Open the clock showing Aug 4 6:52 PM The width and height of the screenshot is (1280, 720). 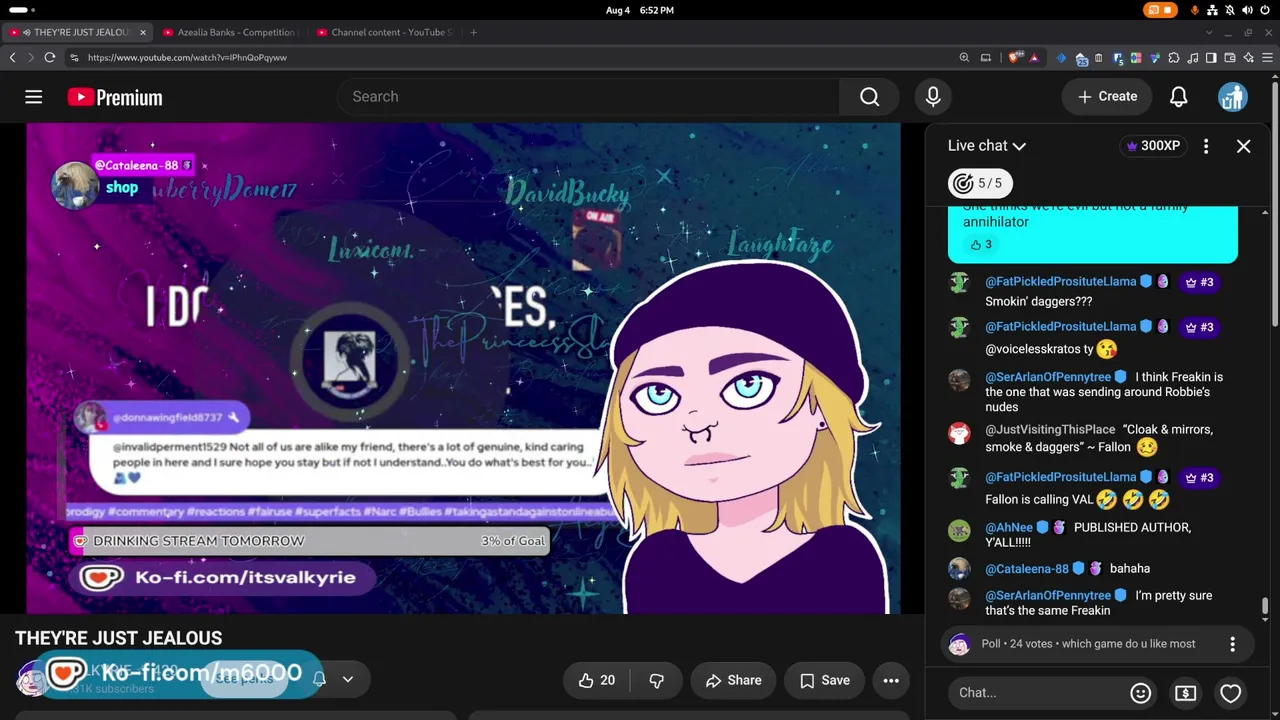click(640, 10)
